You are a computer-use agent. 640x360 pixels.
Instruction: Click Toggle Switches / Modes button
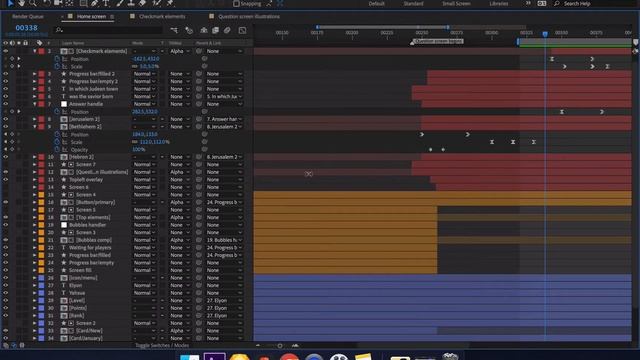pos(162,345)
